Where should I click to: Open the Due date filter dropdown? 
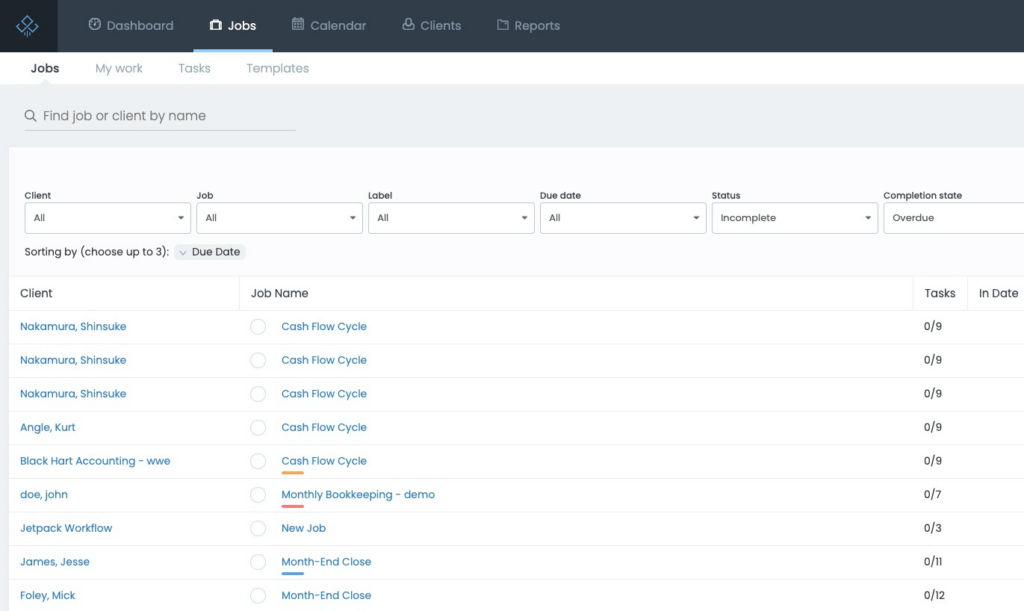622,218
